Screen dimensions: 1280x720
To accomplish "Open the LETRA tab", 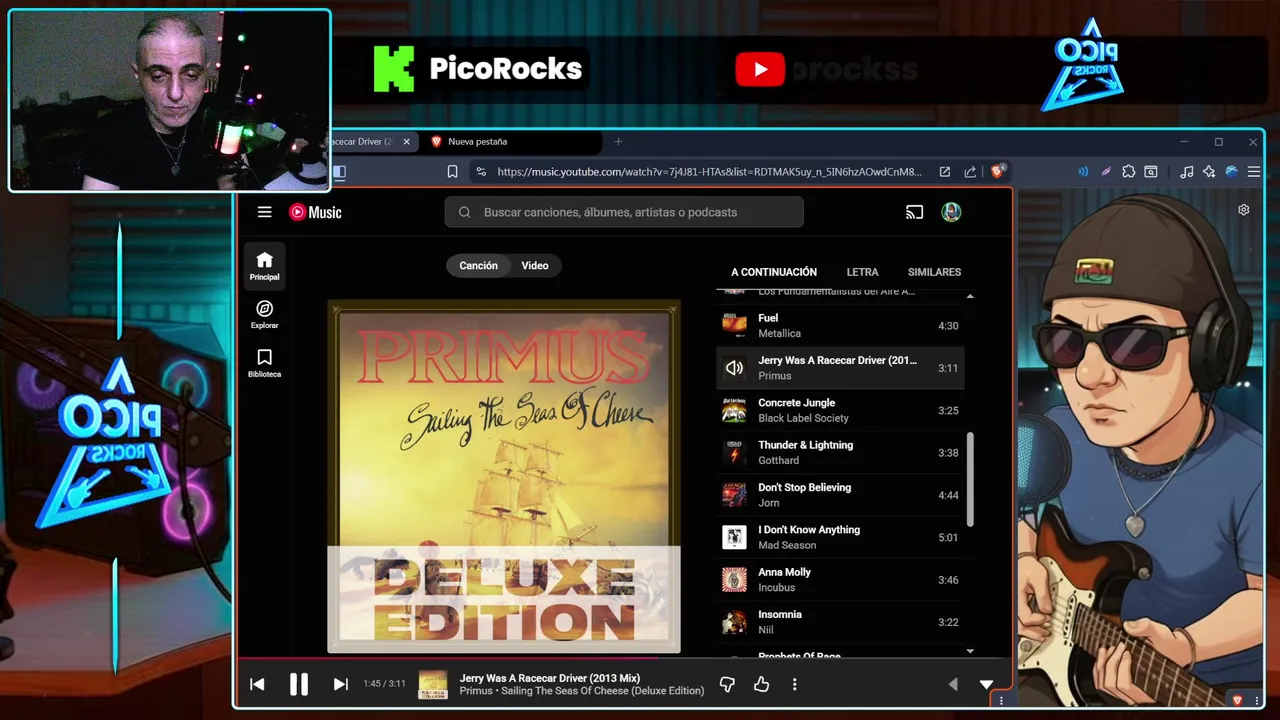I will coord(862,272).
